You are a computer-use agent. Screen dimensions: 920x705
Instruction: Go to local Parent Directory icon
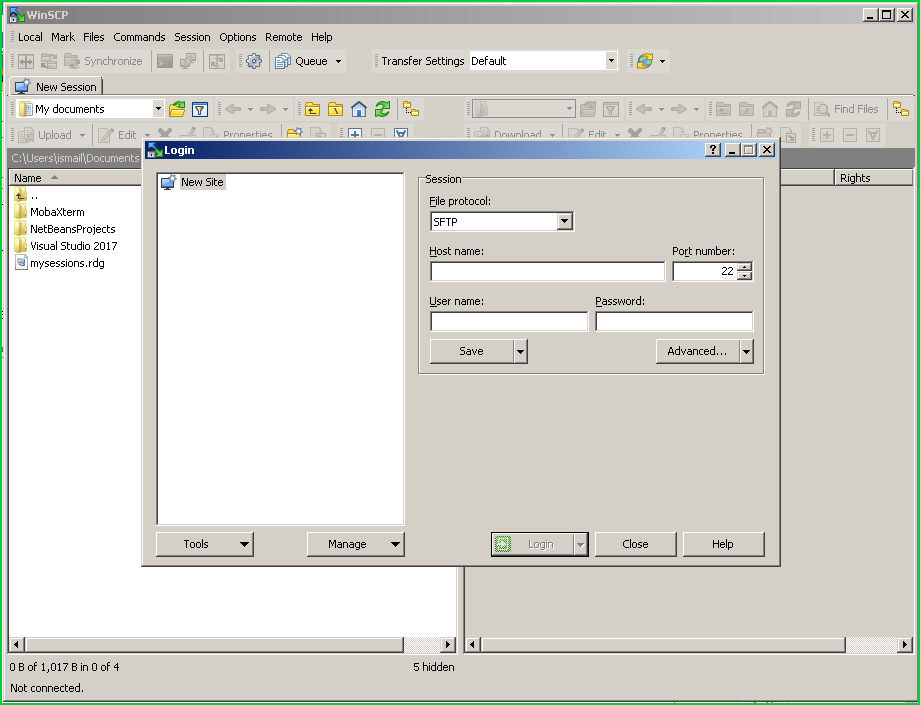312,109
